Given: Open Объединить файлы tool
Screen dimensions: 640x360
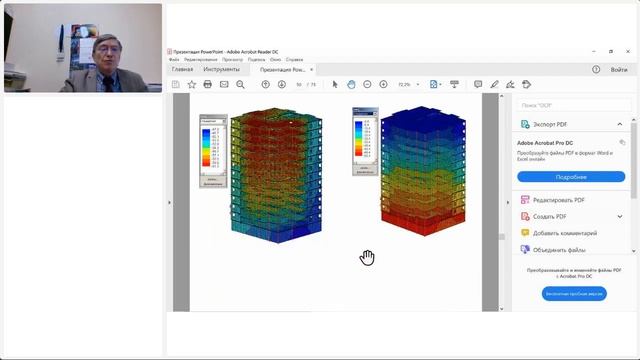Looking at the screenshot, I should [x=559, y=250].
